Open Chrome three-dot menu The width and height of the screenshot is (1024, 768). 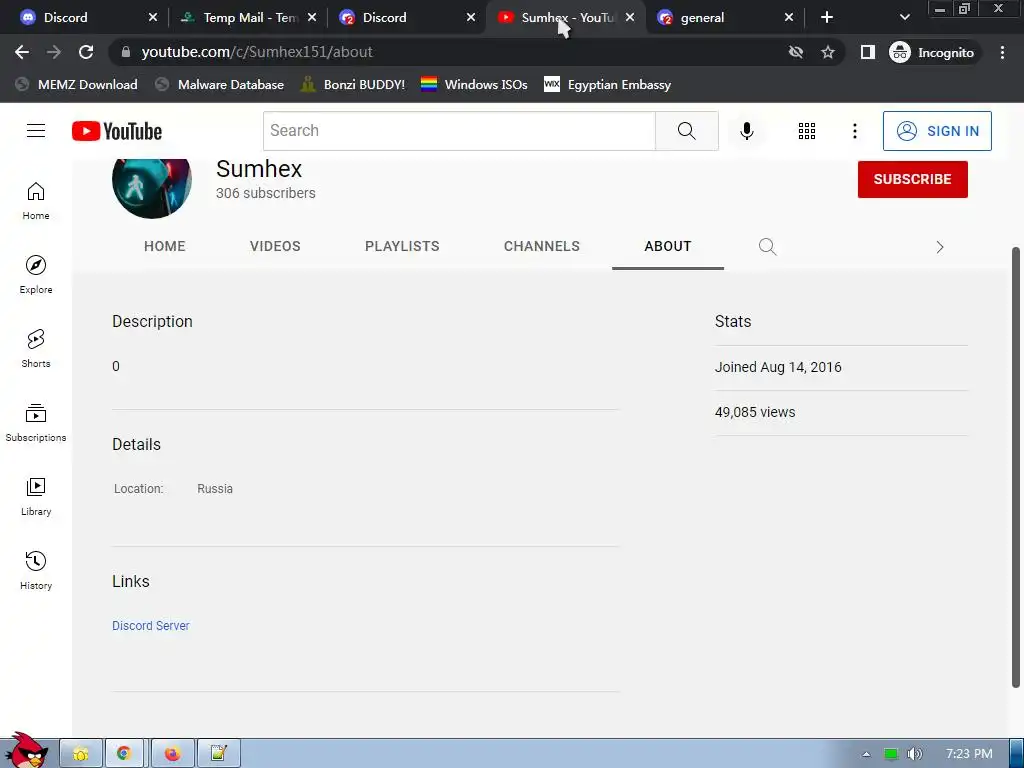(x=1002, y=52)
